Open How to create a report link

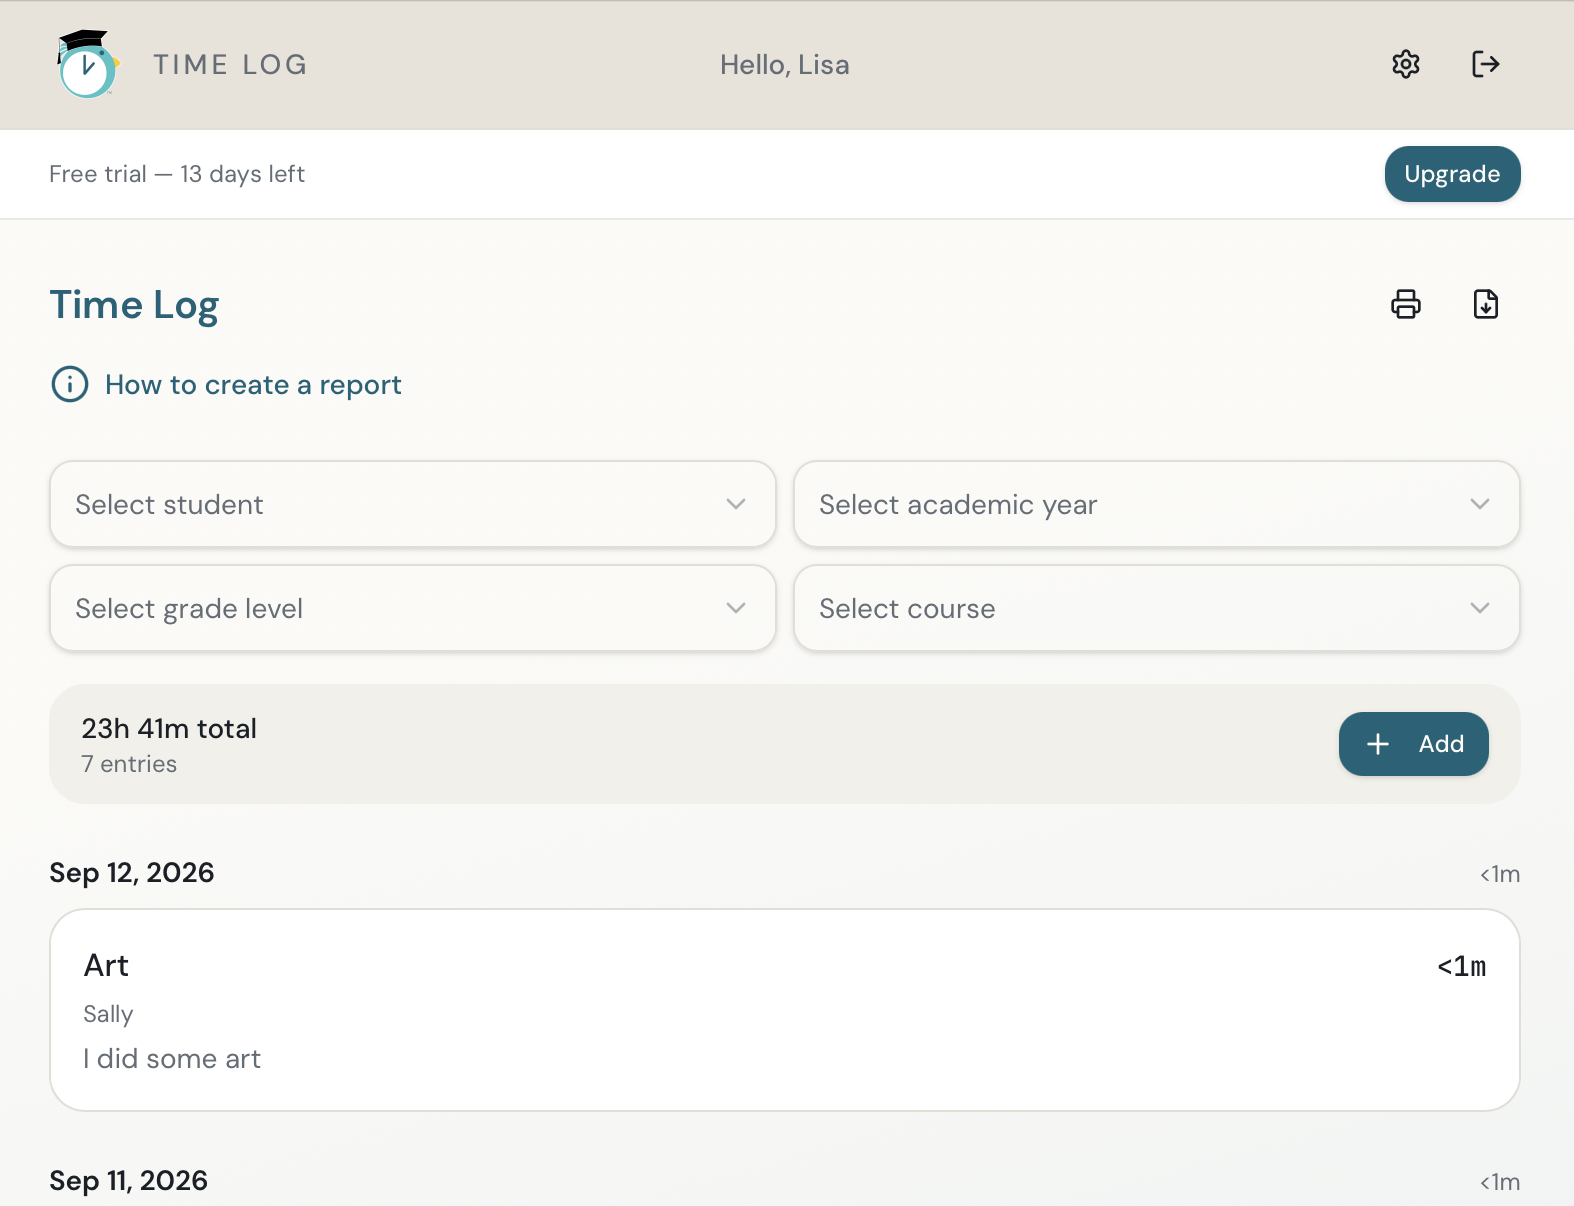[x=253, y=385]
